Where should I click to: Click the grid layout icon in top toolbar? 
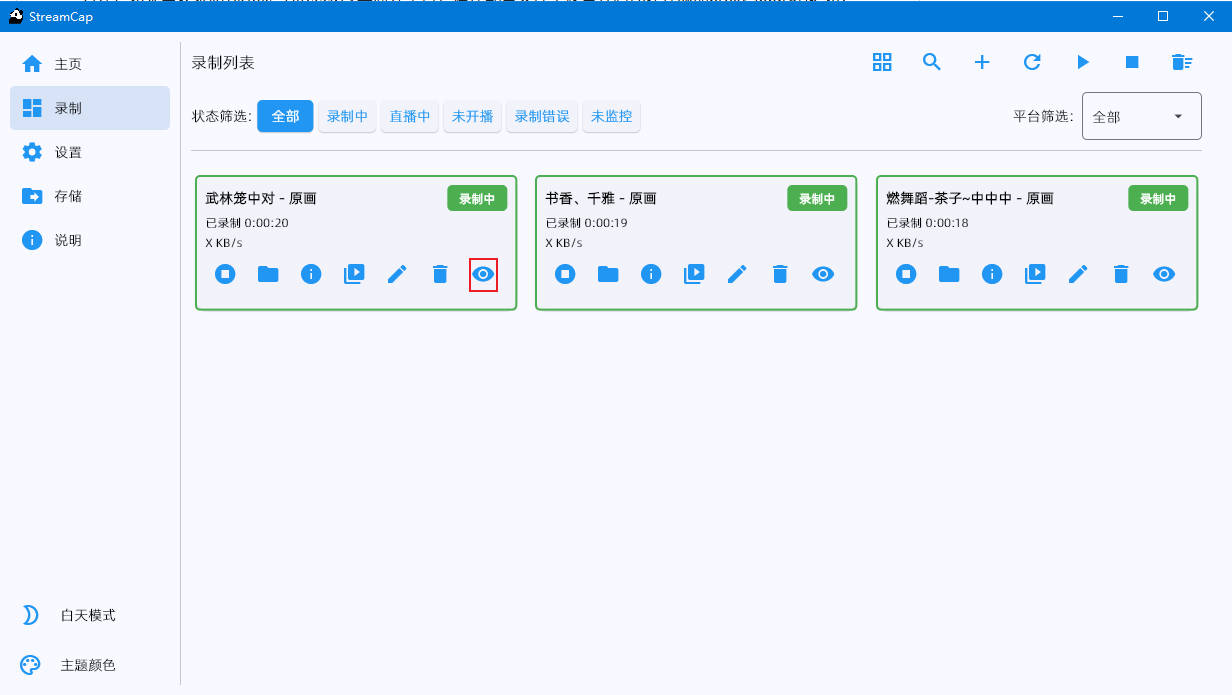click(x=882, y=62)
